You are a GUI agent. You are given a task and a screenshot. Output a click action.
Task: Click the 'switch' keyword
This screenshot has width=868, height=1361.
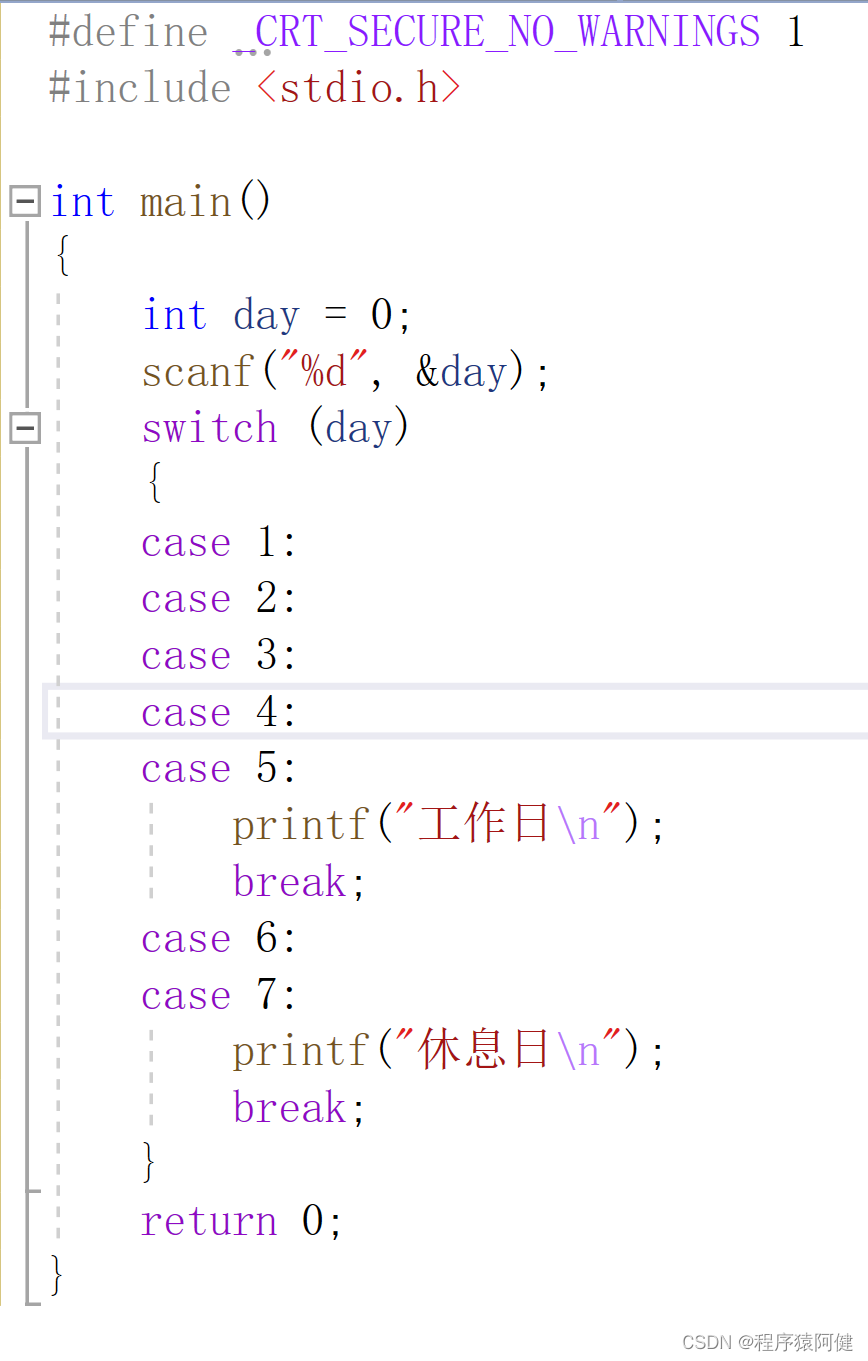[210, 429]
